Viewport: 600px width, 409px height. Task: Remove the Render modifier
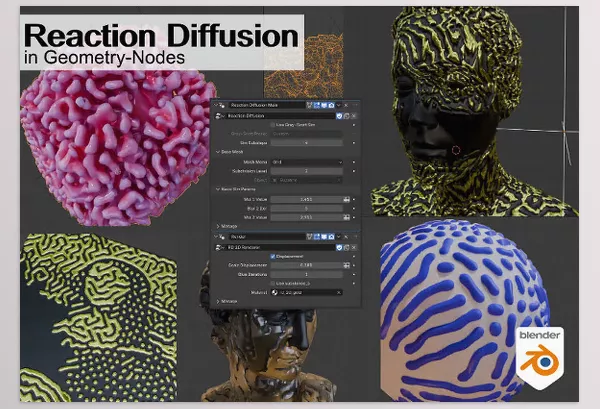[x=346, y=237]
